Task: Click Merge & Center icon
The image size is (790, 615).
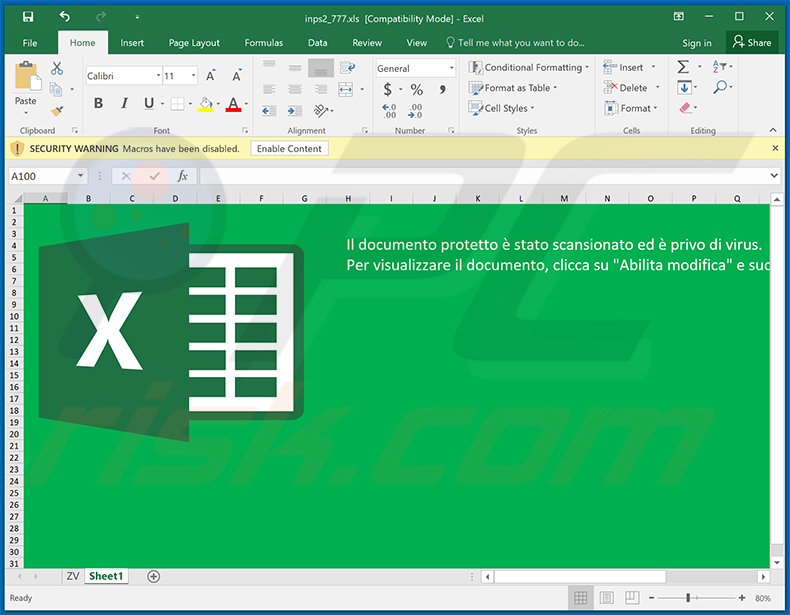Action: [x=346, y=90]
